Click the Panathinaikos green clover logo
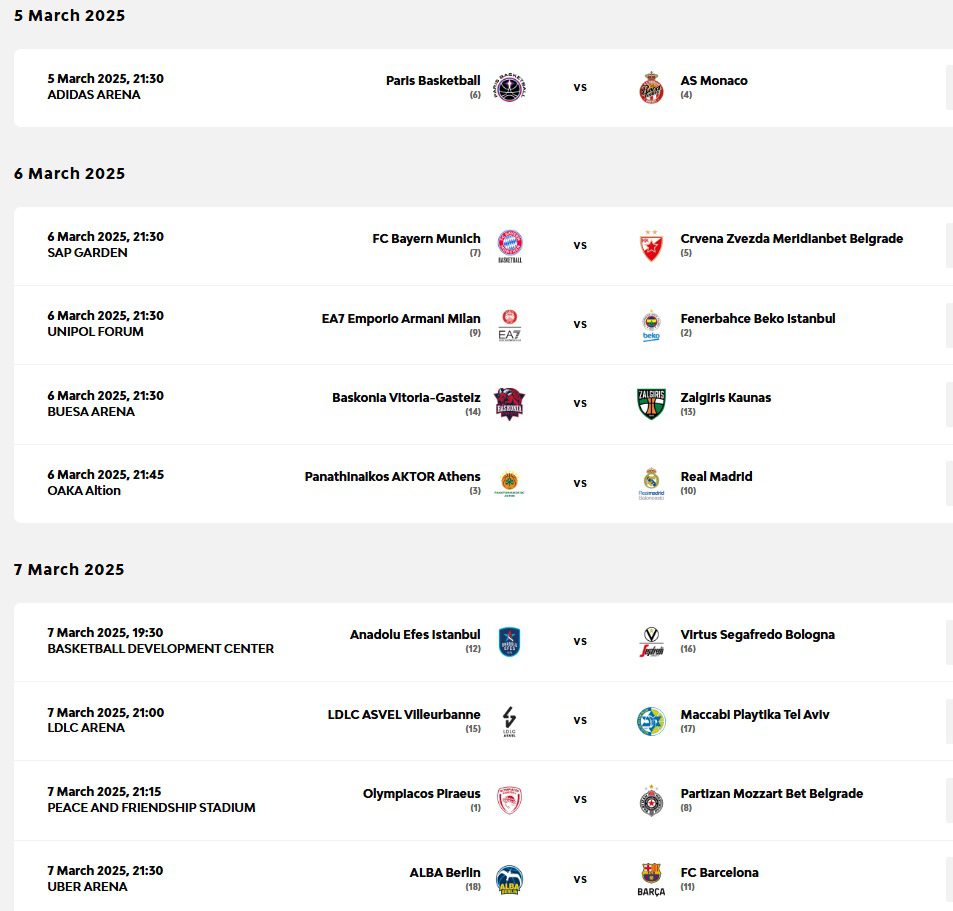Screen dimensions: 953x911 click(x=510, y=483)
